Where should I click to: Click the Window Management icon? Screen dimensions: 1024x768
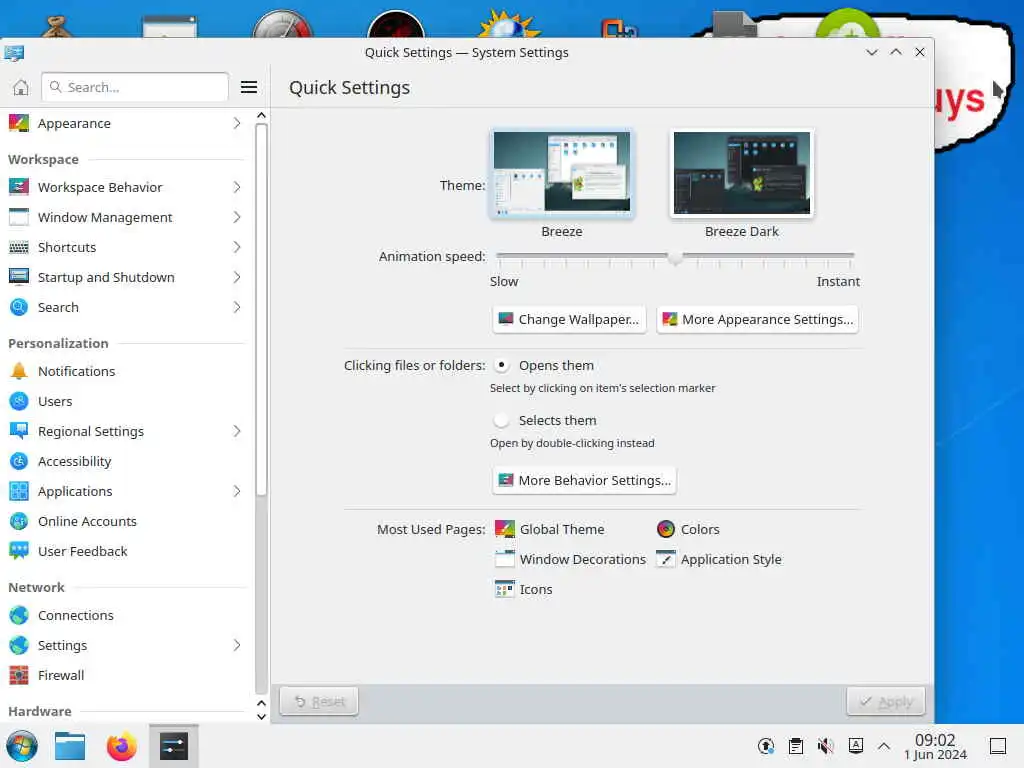(19, 217)
